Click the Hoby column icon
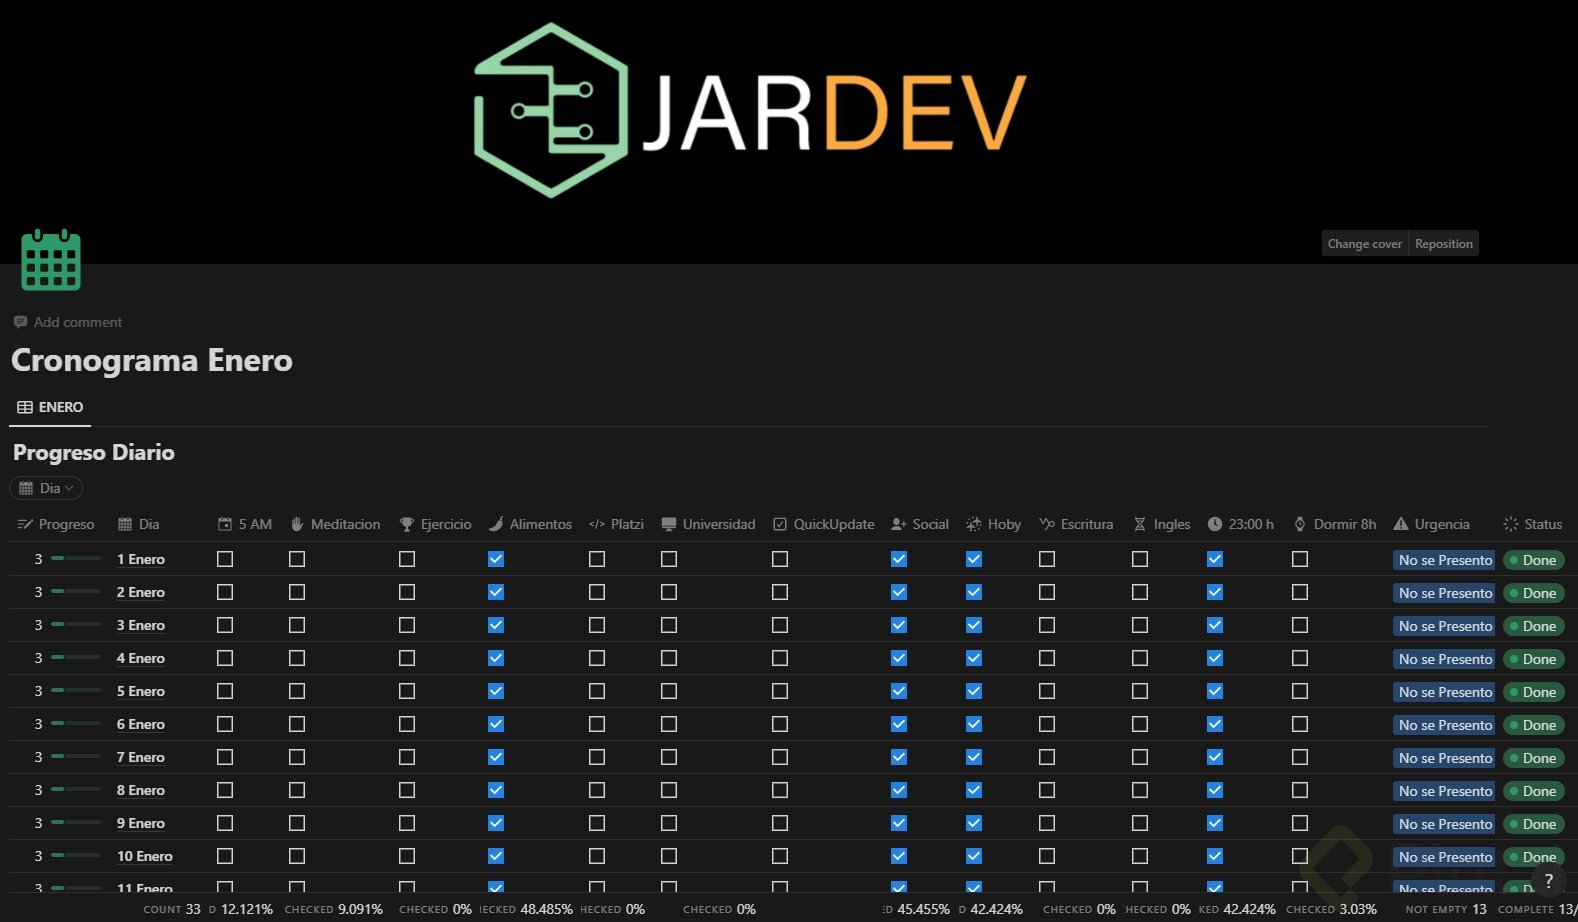Image resolution: width=1578 pixels, height=922 pixels. pos(973,524)
